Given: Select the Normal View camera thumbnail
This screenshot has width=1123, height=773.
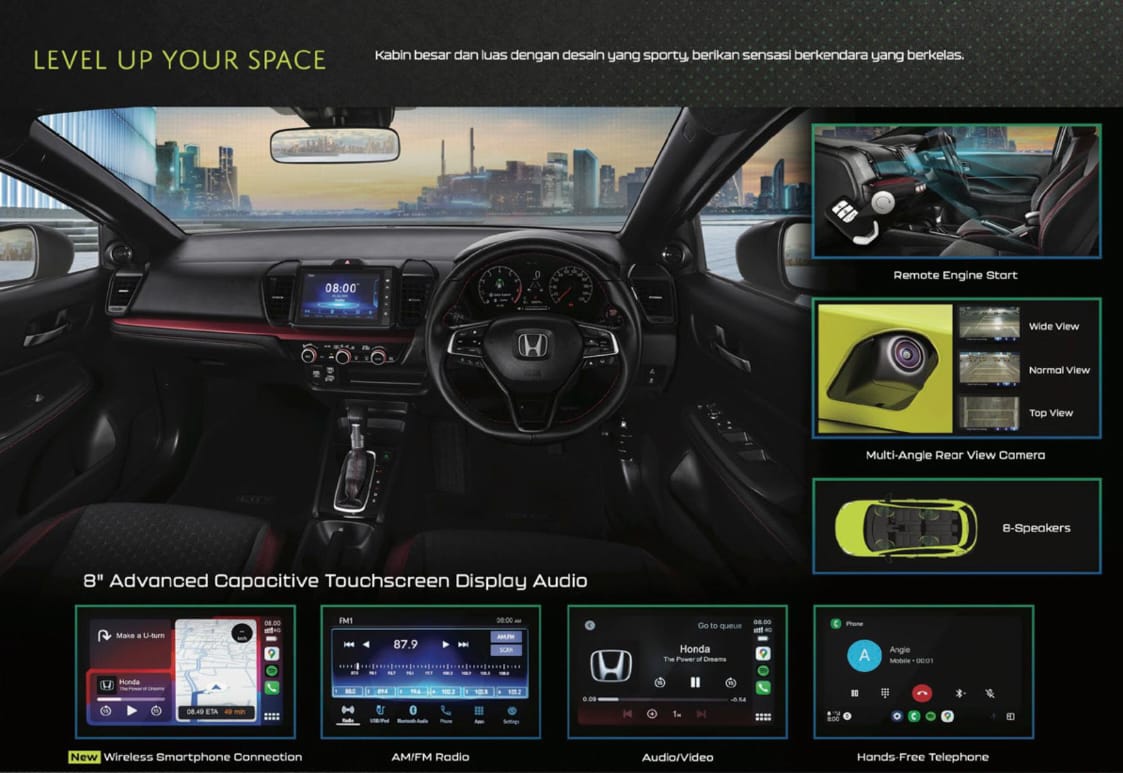Looking at the screenshot, I should click(x=989, y=368).
